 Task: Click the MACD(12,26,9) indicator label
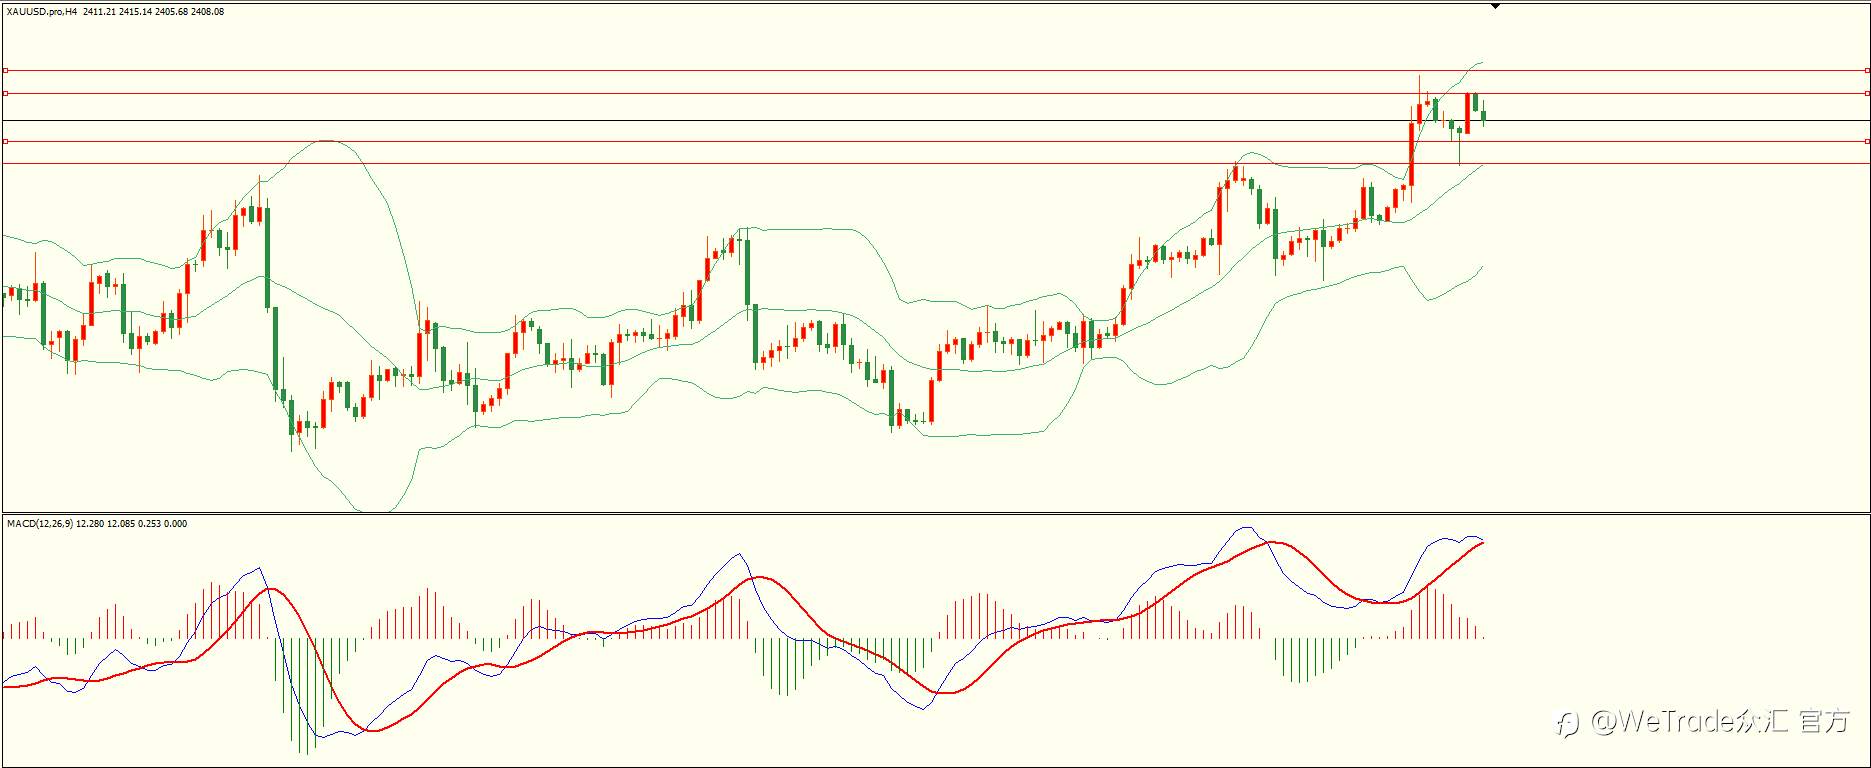coord(40,523)
